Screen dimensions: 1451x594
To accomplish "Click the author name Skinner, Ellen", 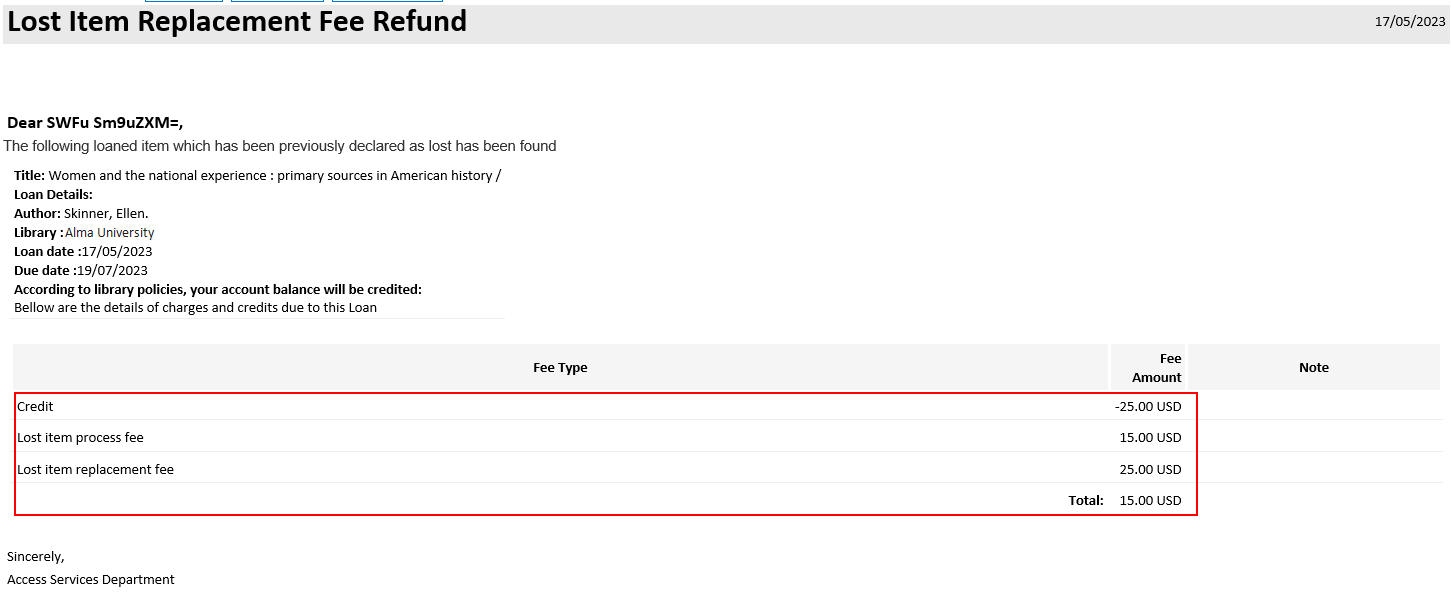I will click(106, 214).
